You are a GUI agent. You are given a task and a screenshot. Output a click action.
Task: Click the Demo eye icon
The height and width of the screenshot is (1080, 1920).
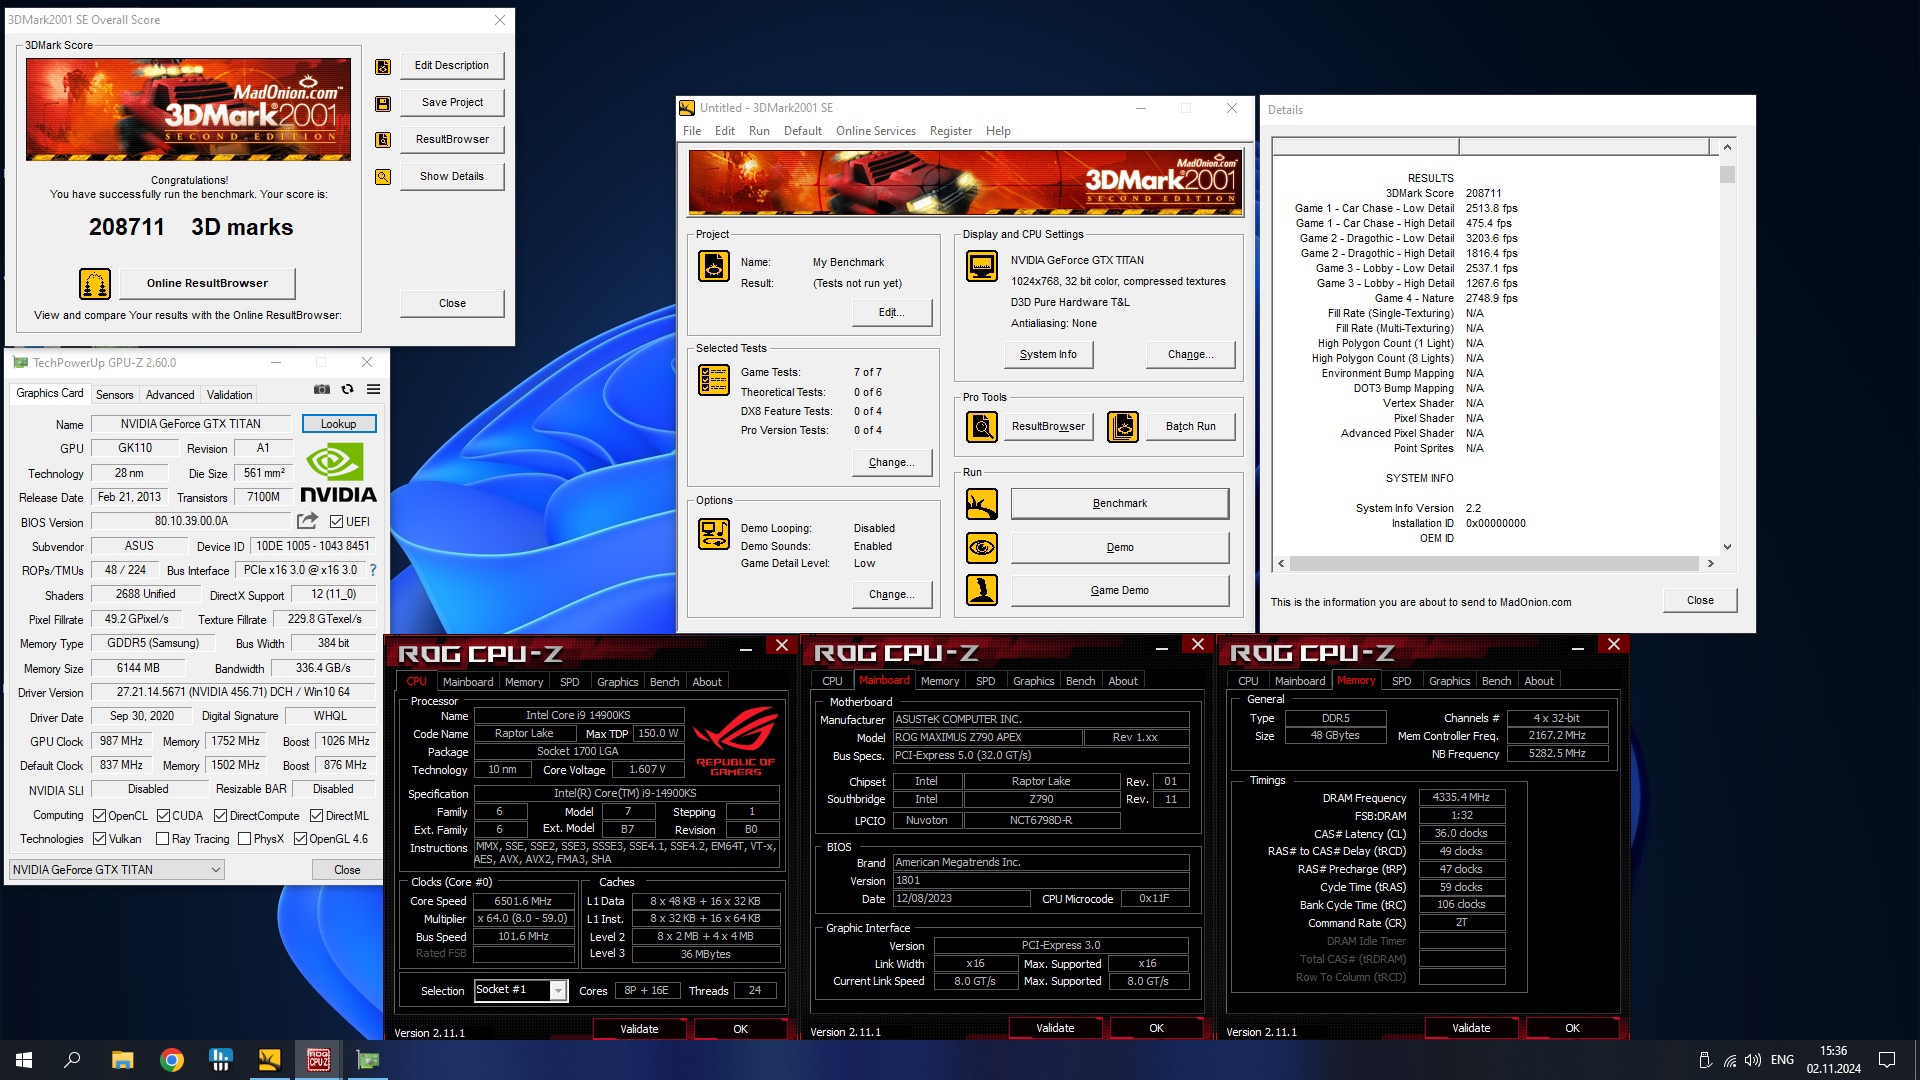pyautogui.click(x=982, y=548)
